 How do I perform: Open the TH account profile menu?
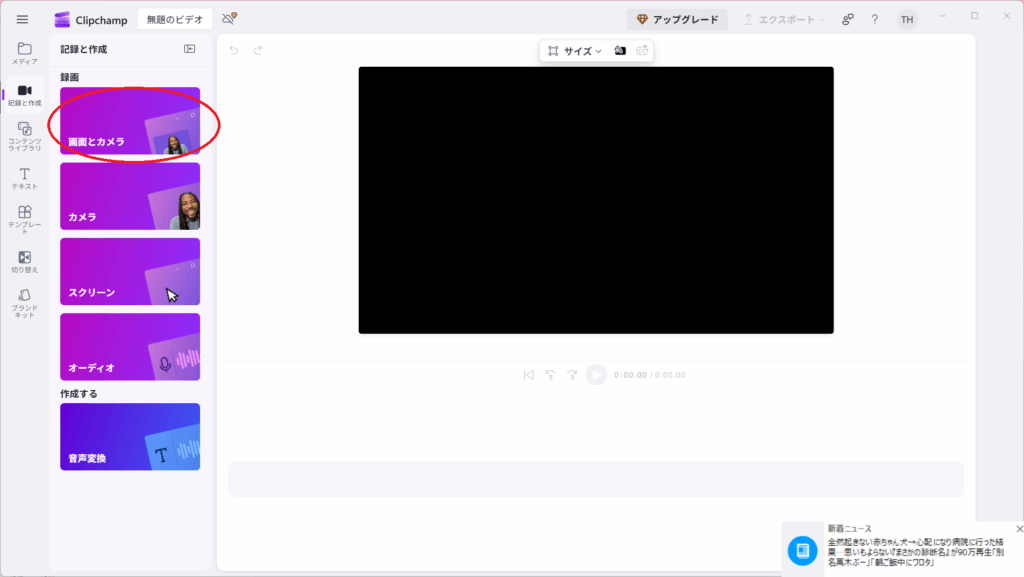click(907, 19)
